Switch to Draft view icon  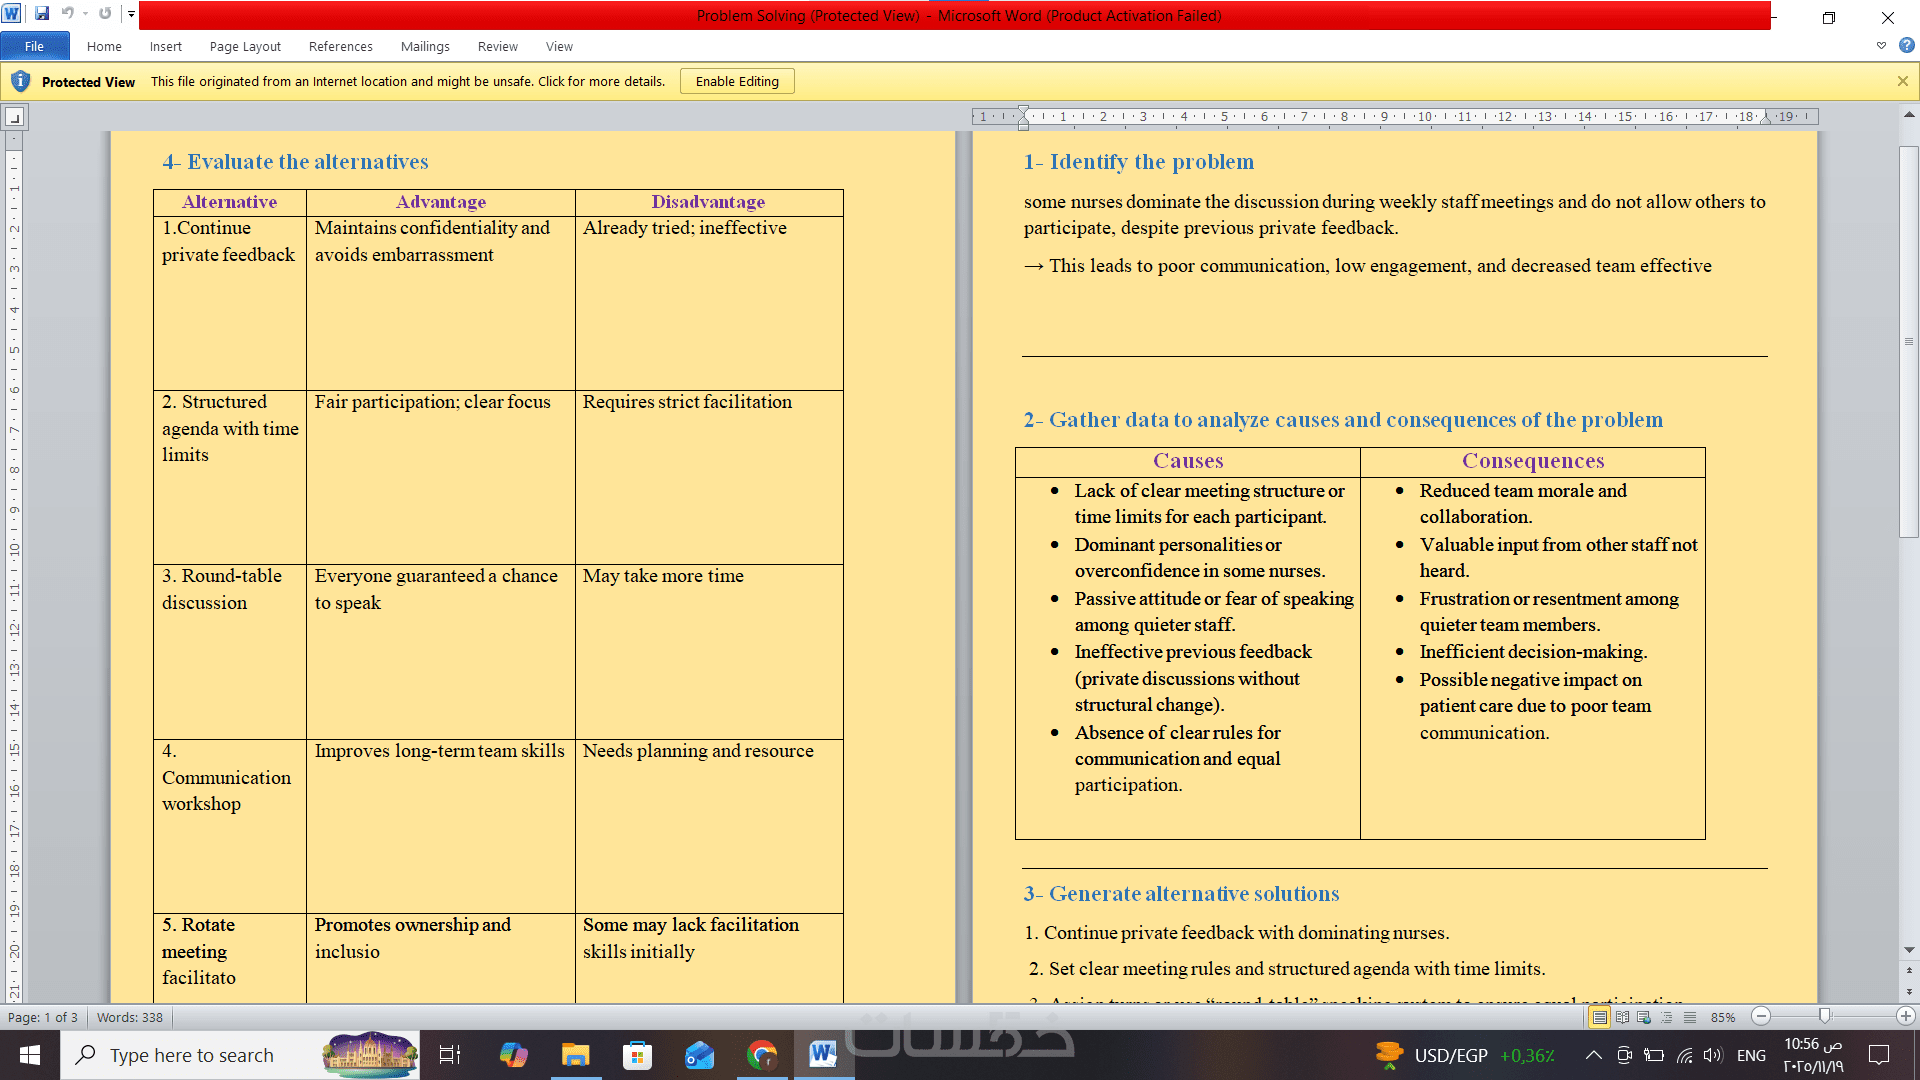point(1690,1017)
